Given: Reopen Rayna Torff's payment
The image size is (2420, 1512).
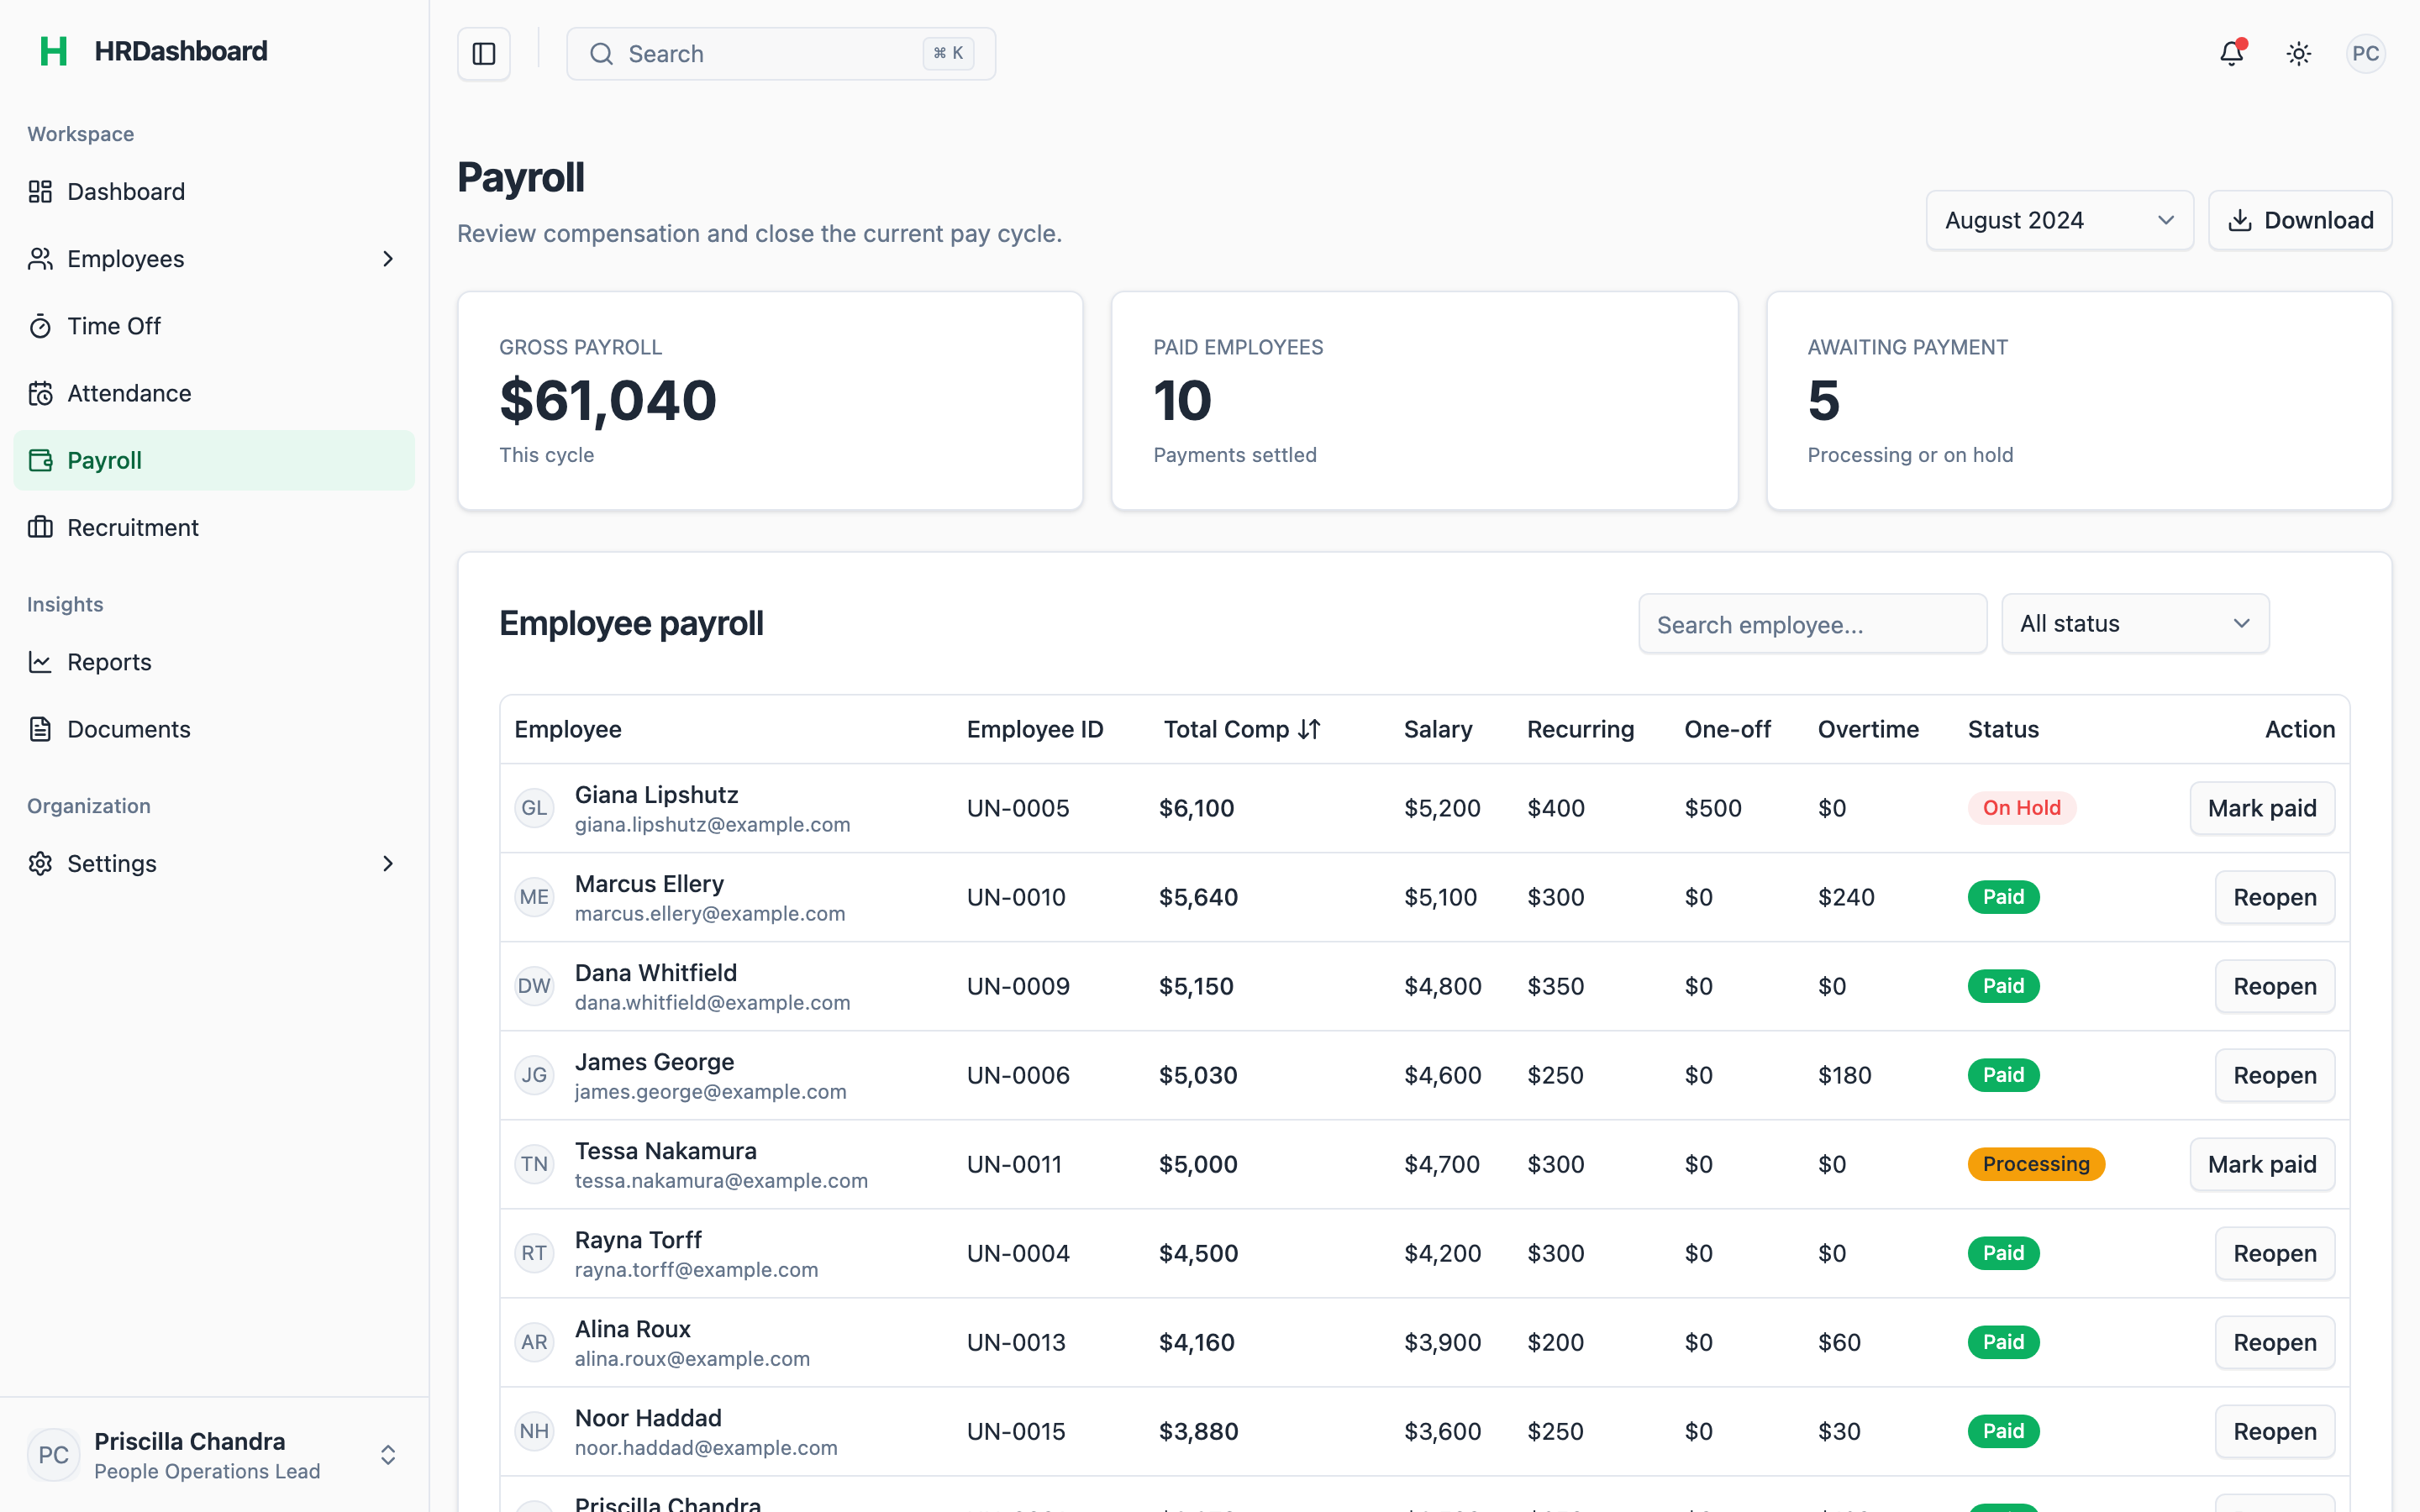Looking at the screenshot, I should 2275,1253.
